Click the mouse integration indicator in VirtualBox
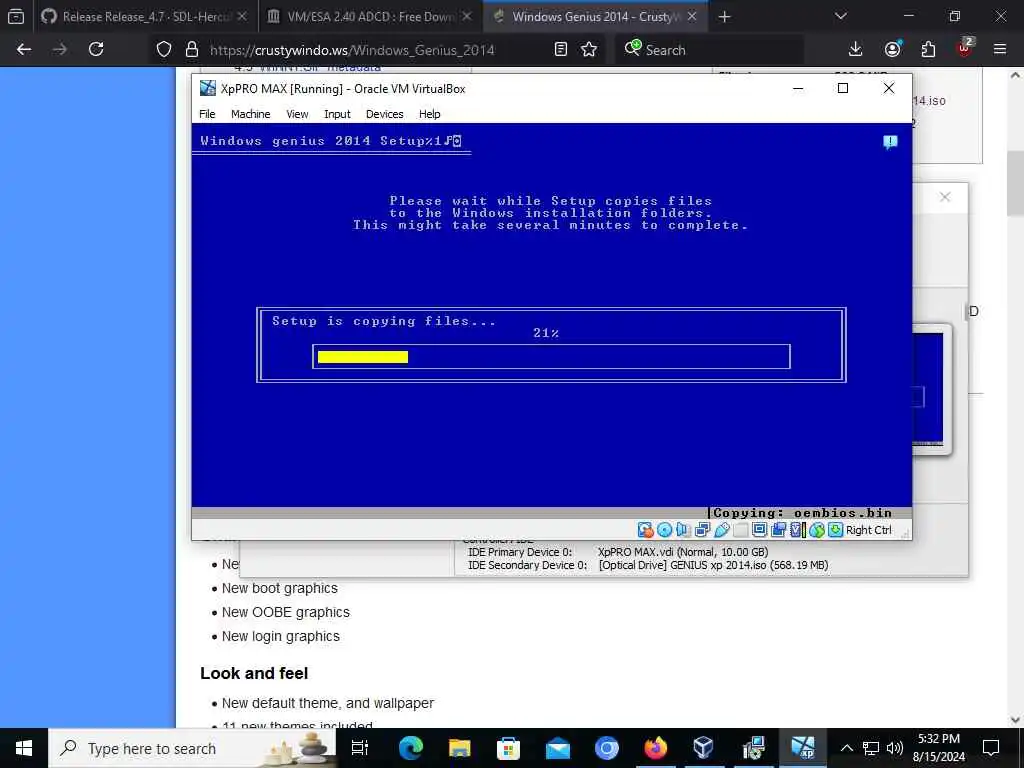Viewport: 1024px width, 768px height. coord(818,530)
